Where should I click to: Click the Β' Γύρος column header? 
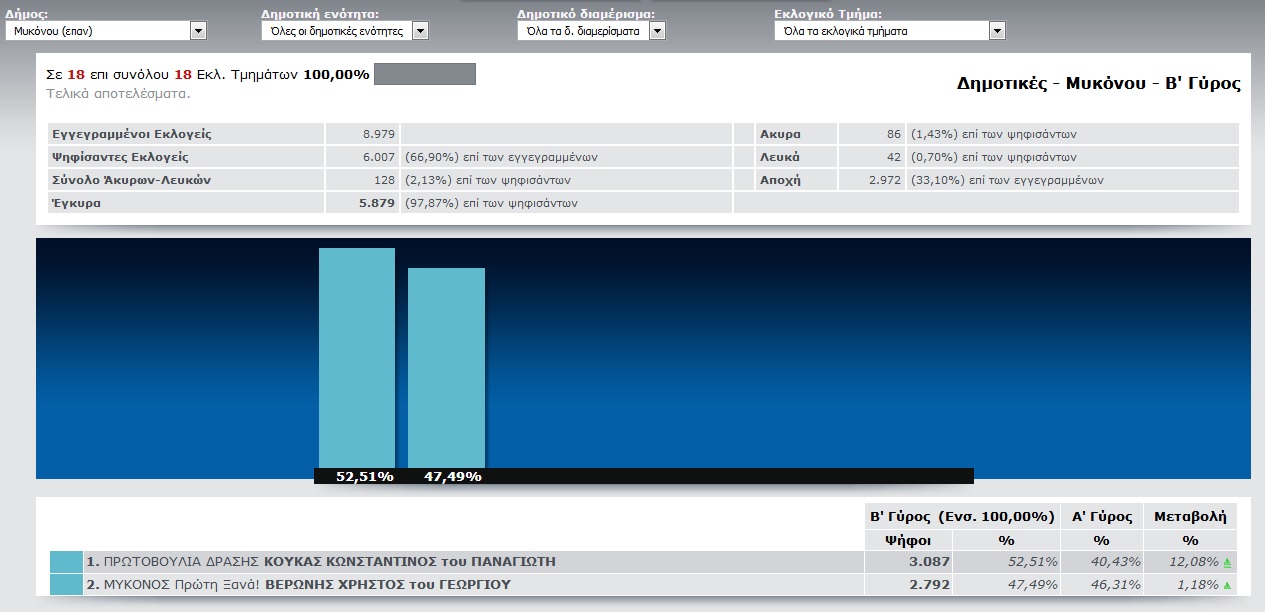961,517
